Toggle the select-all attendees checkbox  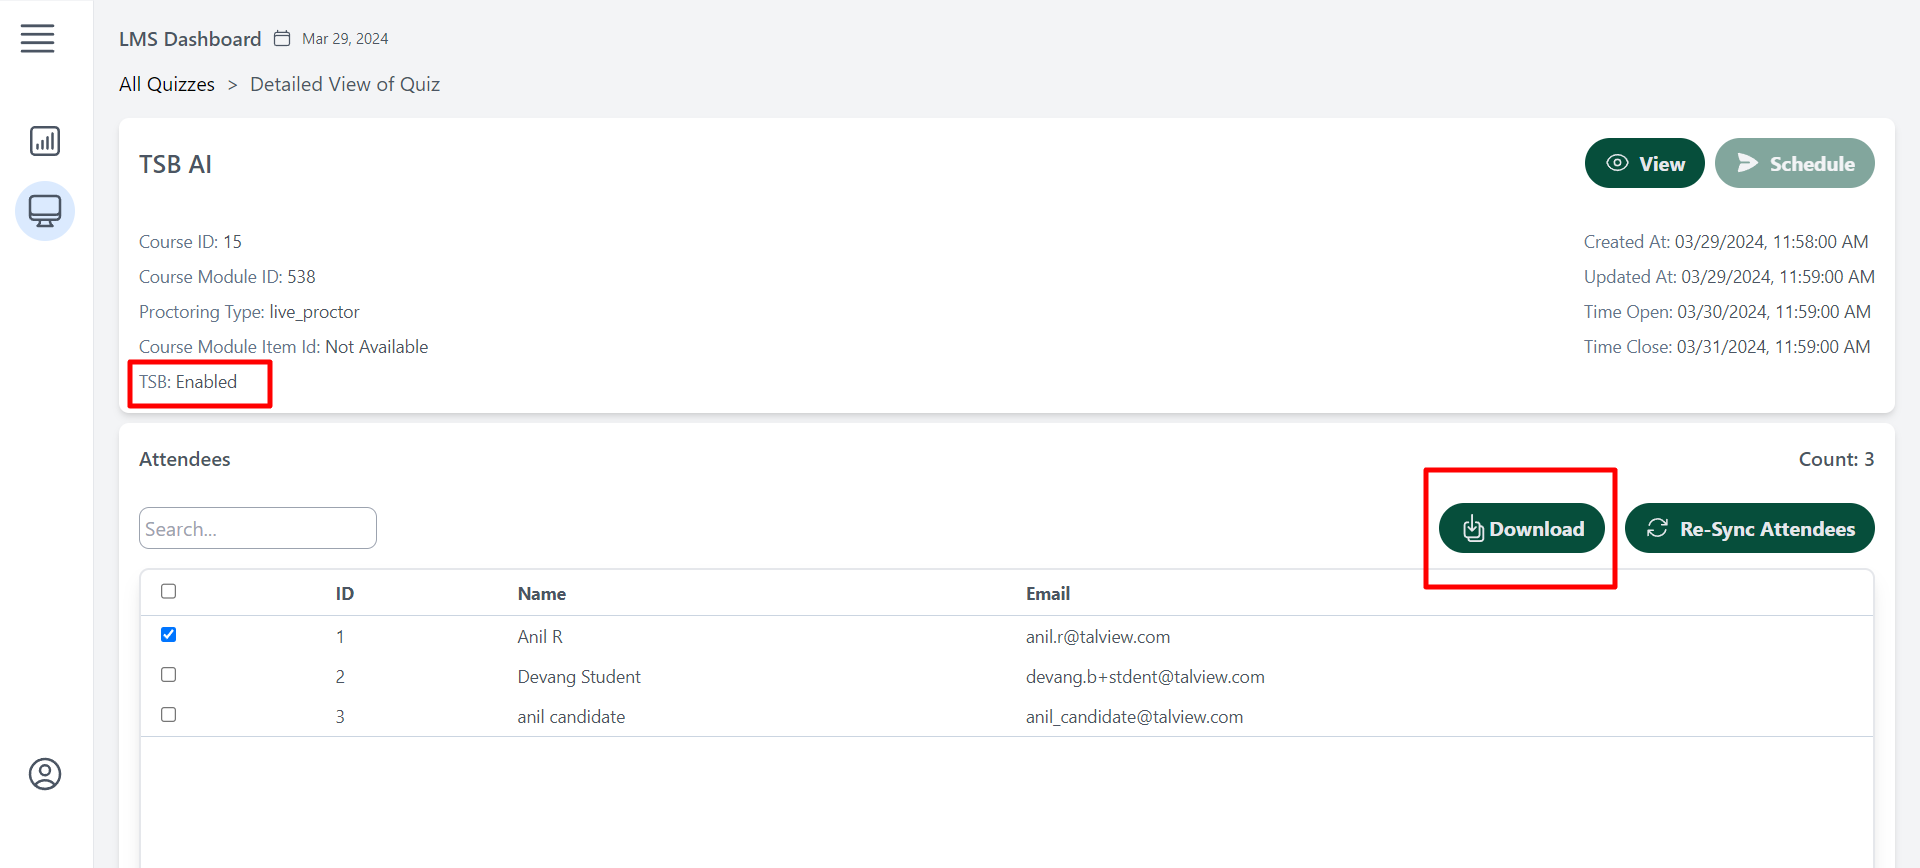(x=169, y=591)
